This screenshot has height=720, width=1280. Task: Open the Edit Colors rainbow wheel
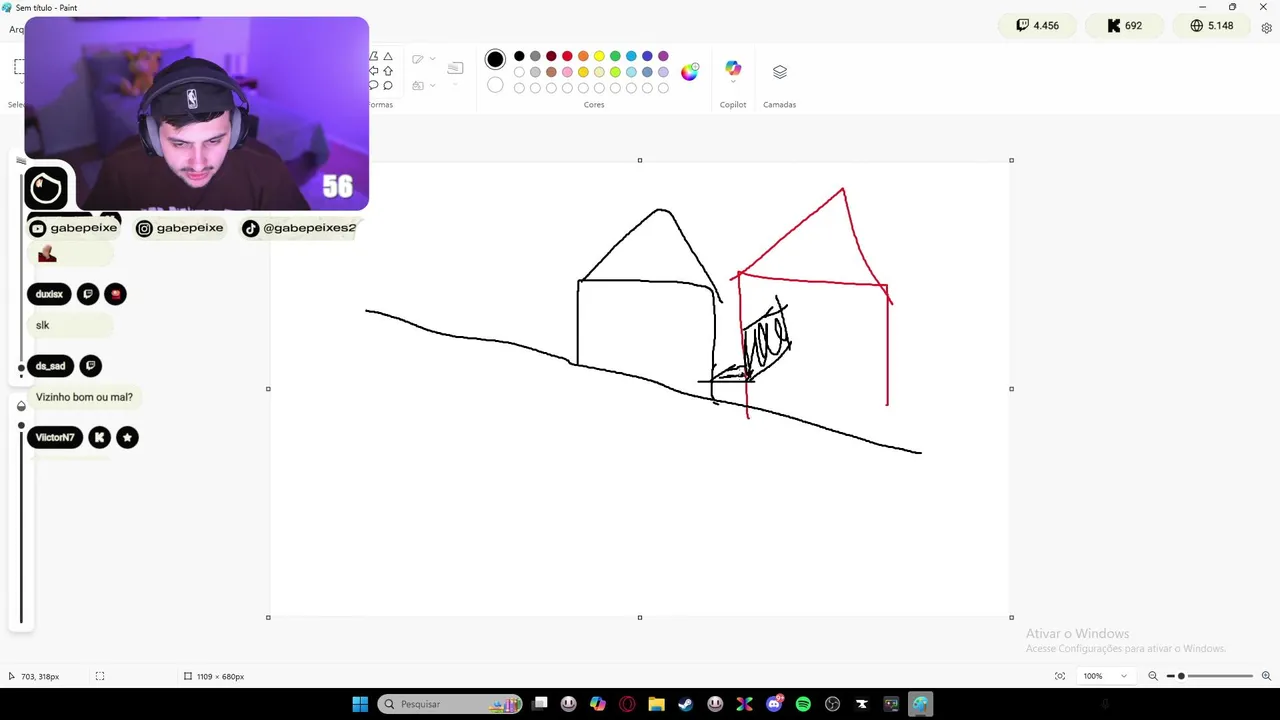[690, 72]
